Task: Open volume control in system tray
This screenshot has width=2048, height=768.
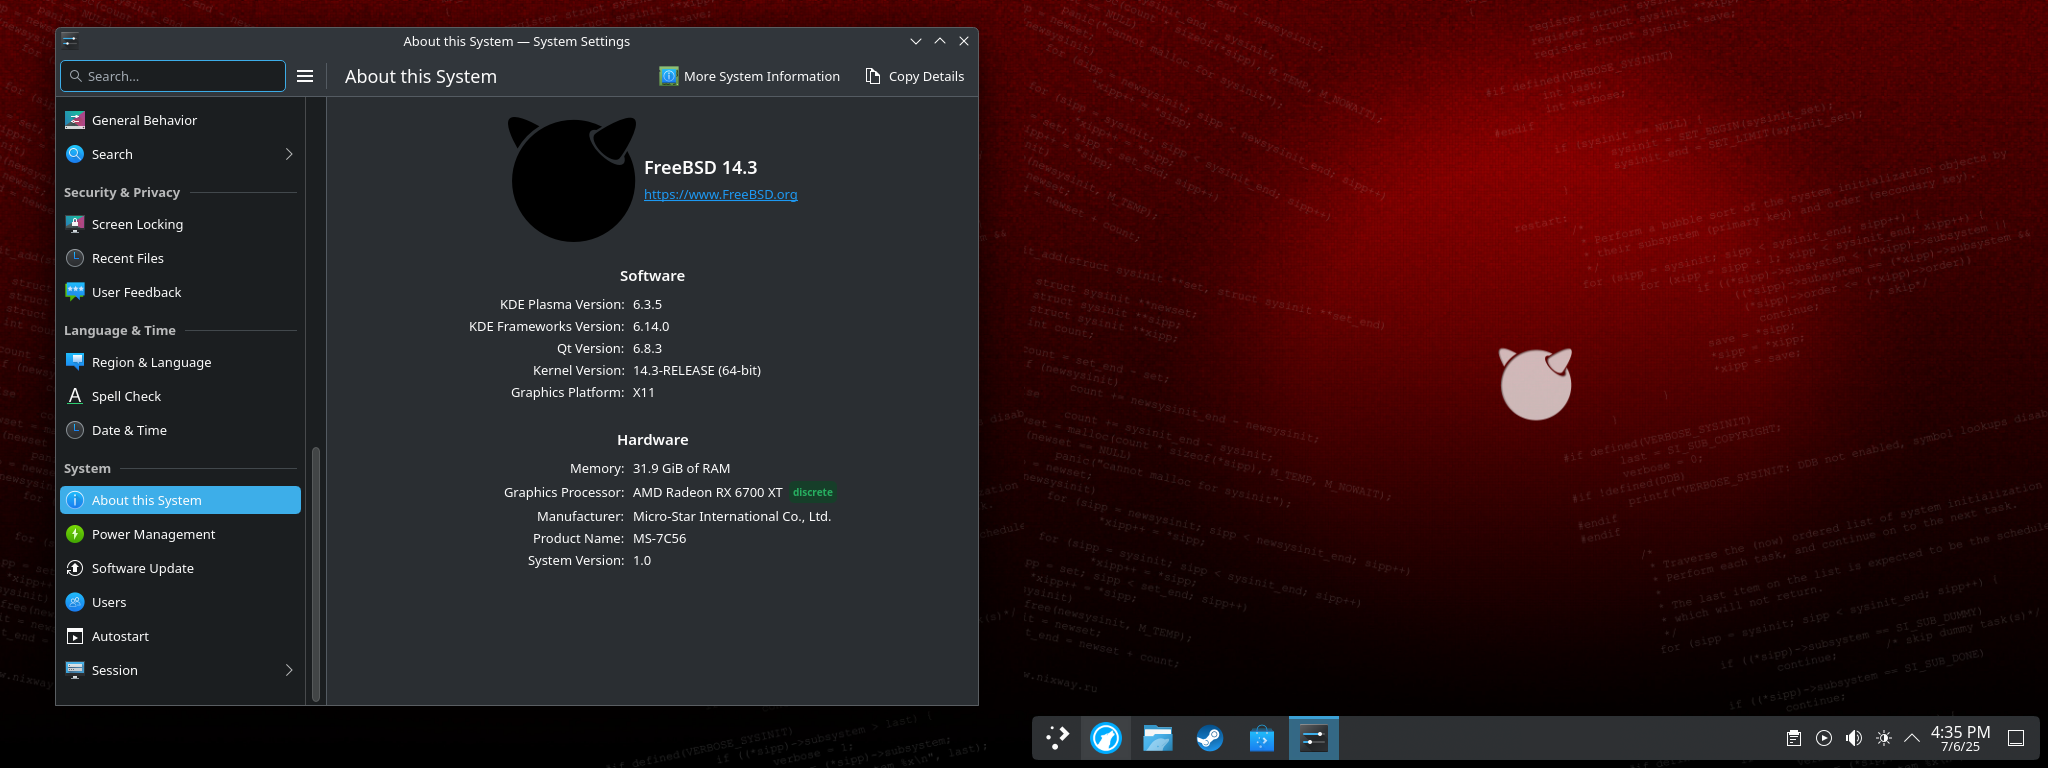Action: click(x=1854, y=738)
